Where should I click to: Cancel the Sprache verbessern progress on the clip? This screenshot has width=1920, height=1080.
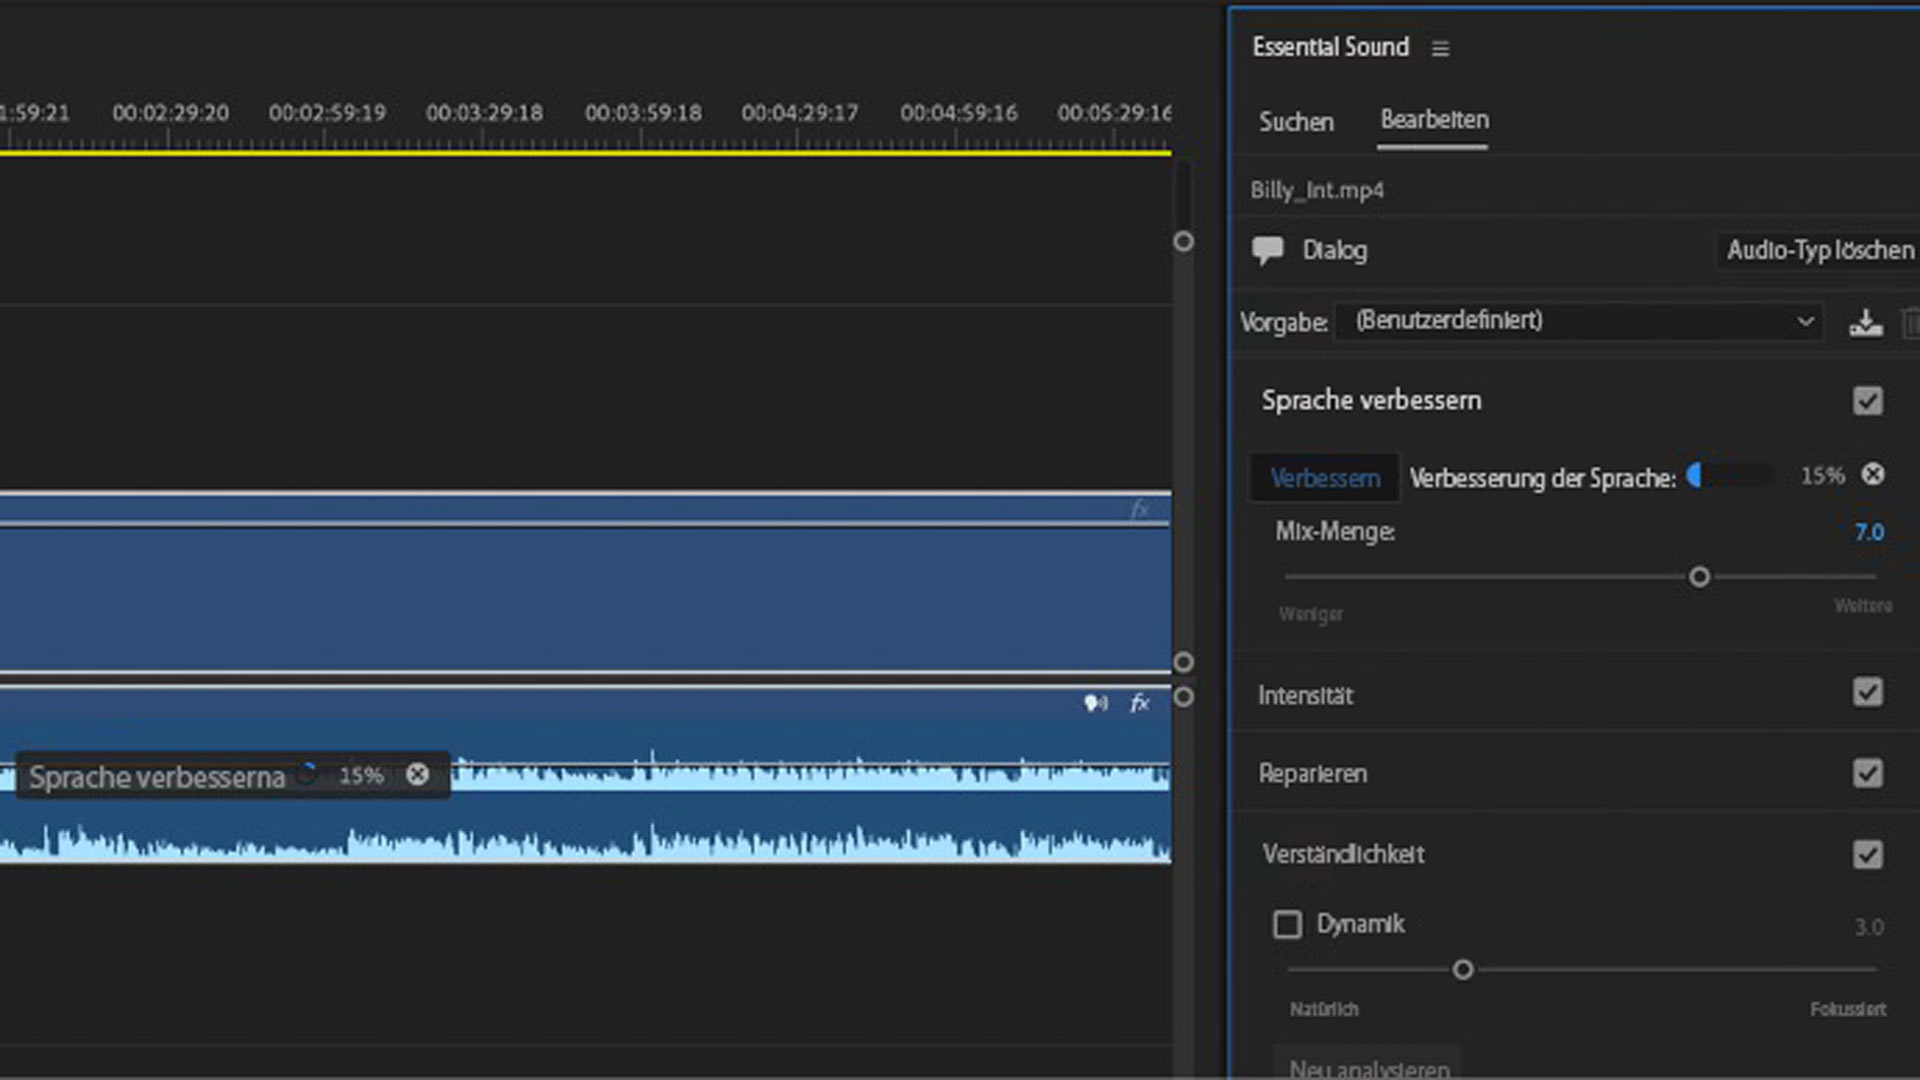point(417,774)
